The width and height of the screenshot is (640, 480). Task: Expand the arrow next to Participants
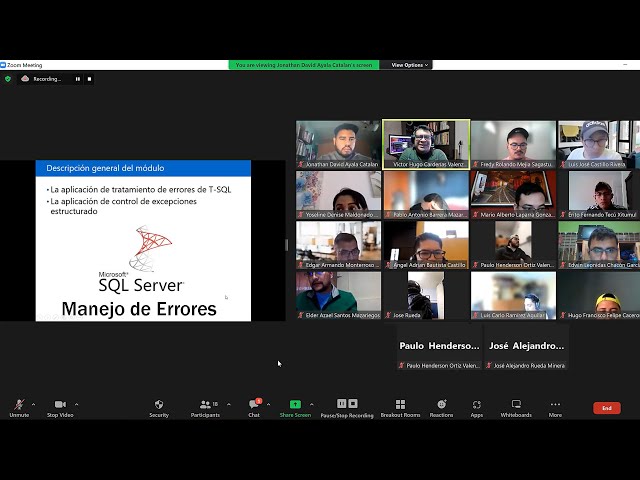(229, 404)
